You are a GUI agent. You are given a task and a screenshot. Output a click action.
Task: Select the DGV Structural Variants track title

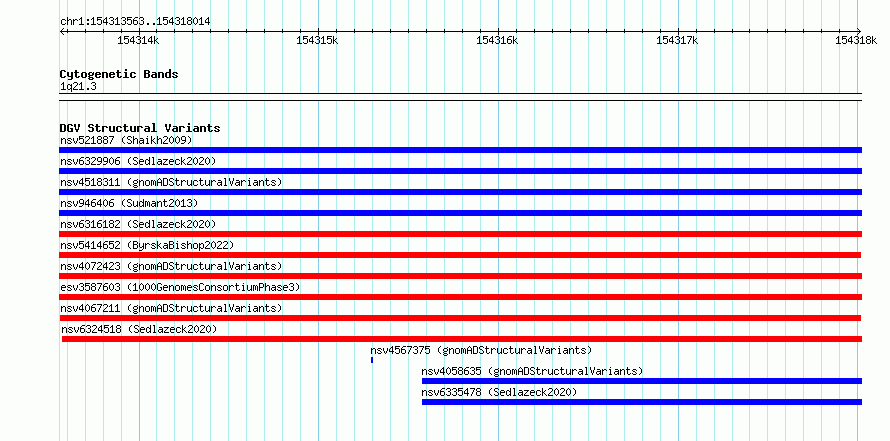pos(140,128)
